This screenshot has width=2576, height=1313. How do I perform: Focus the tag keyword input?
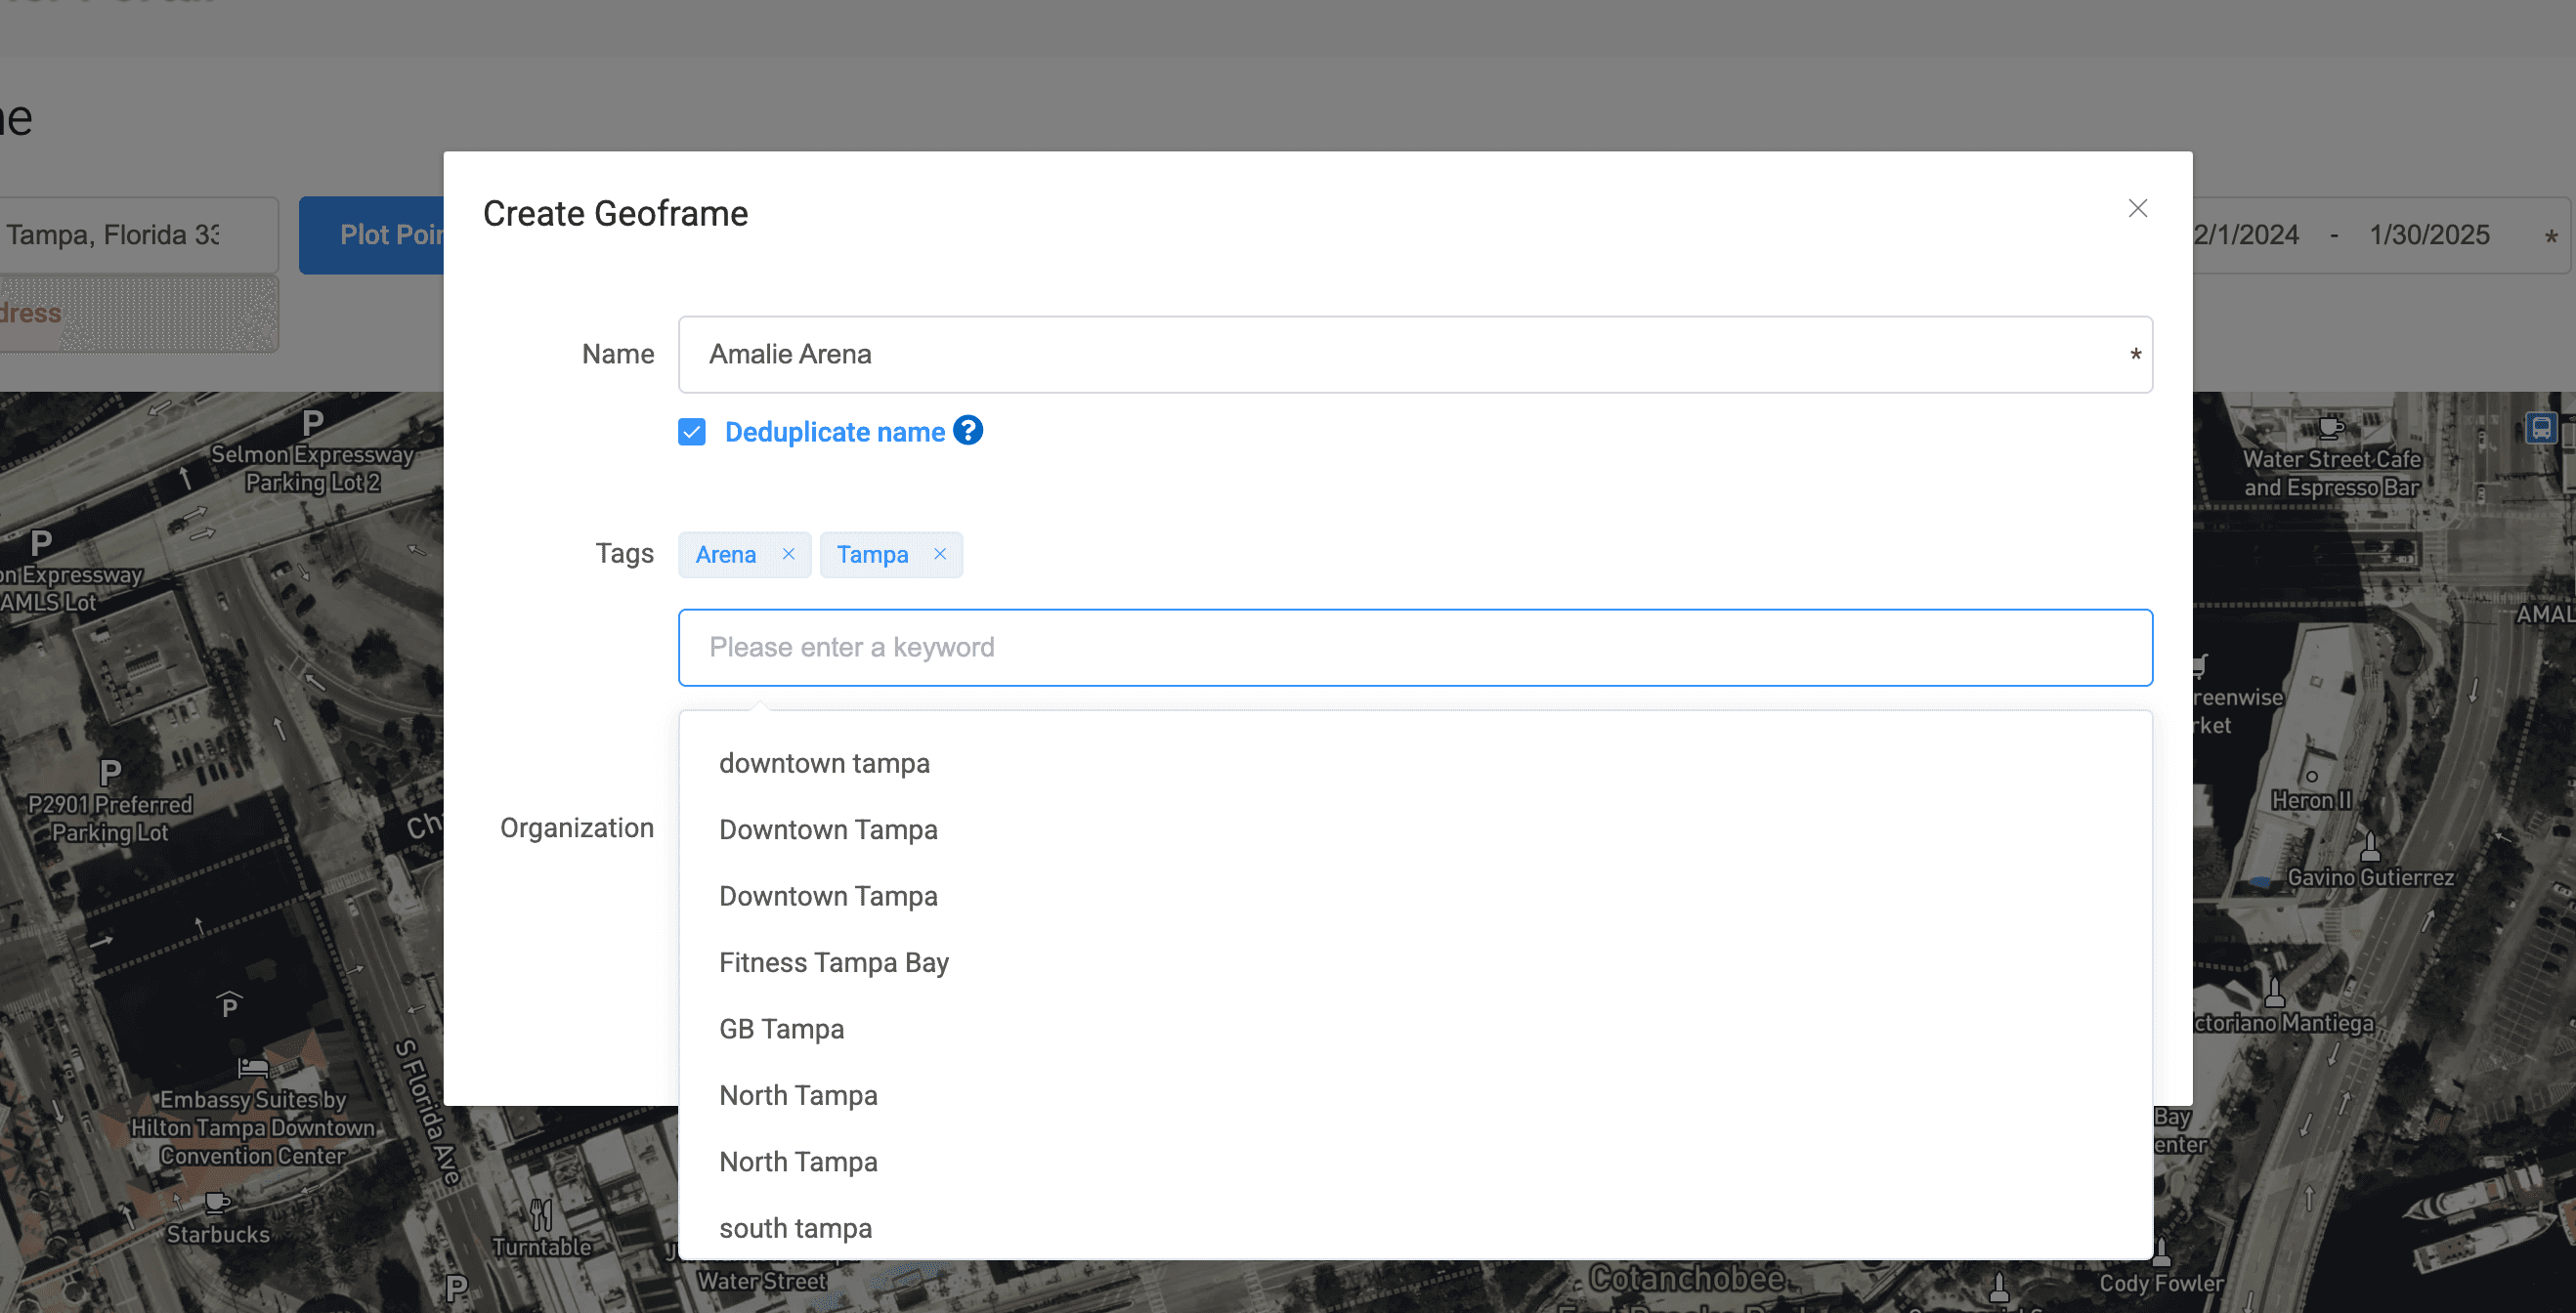1414,647
